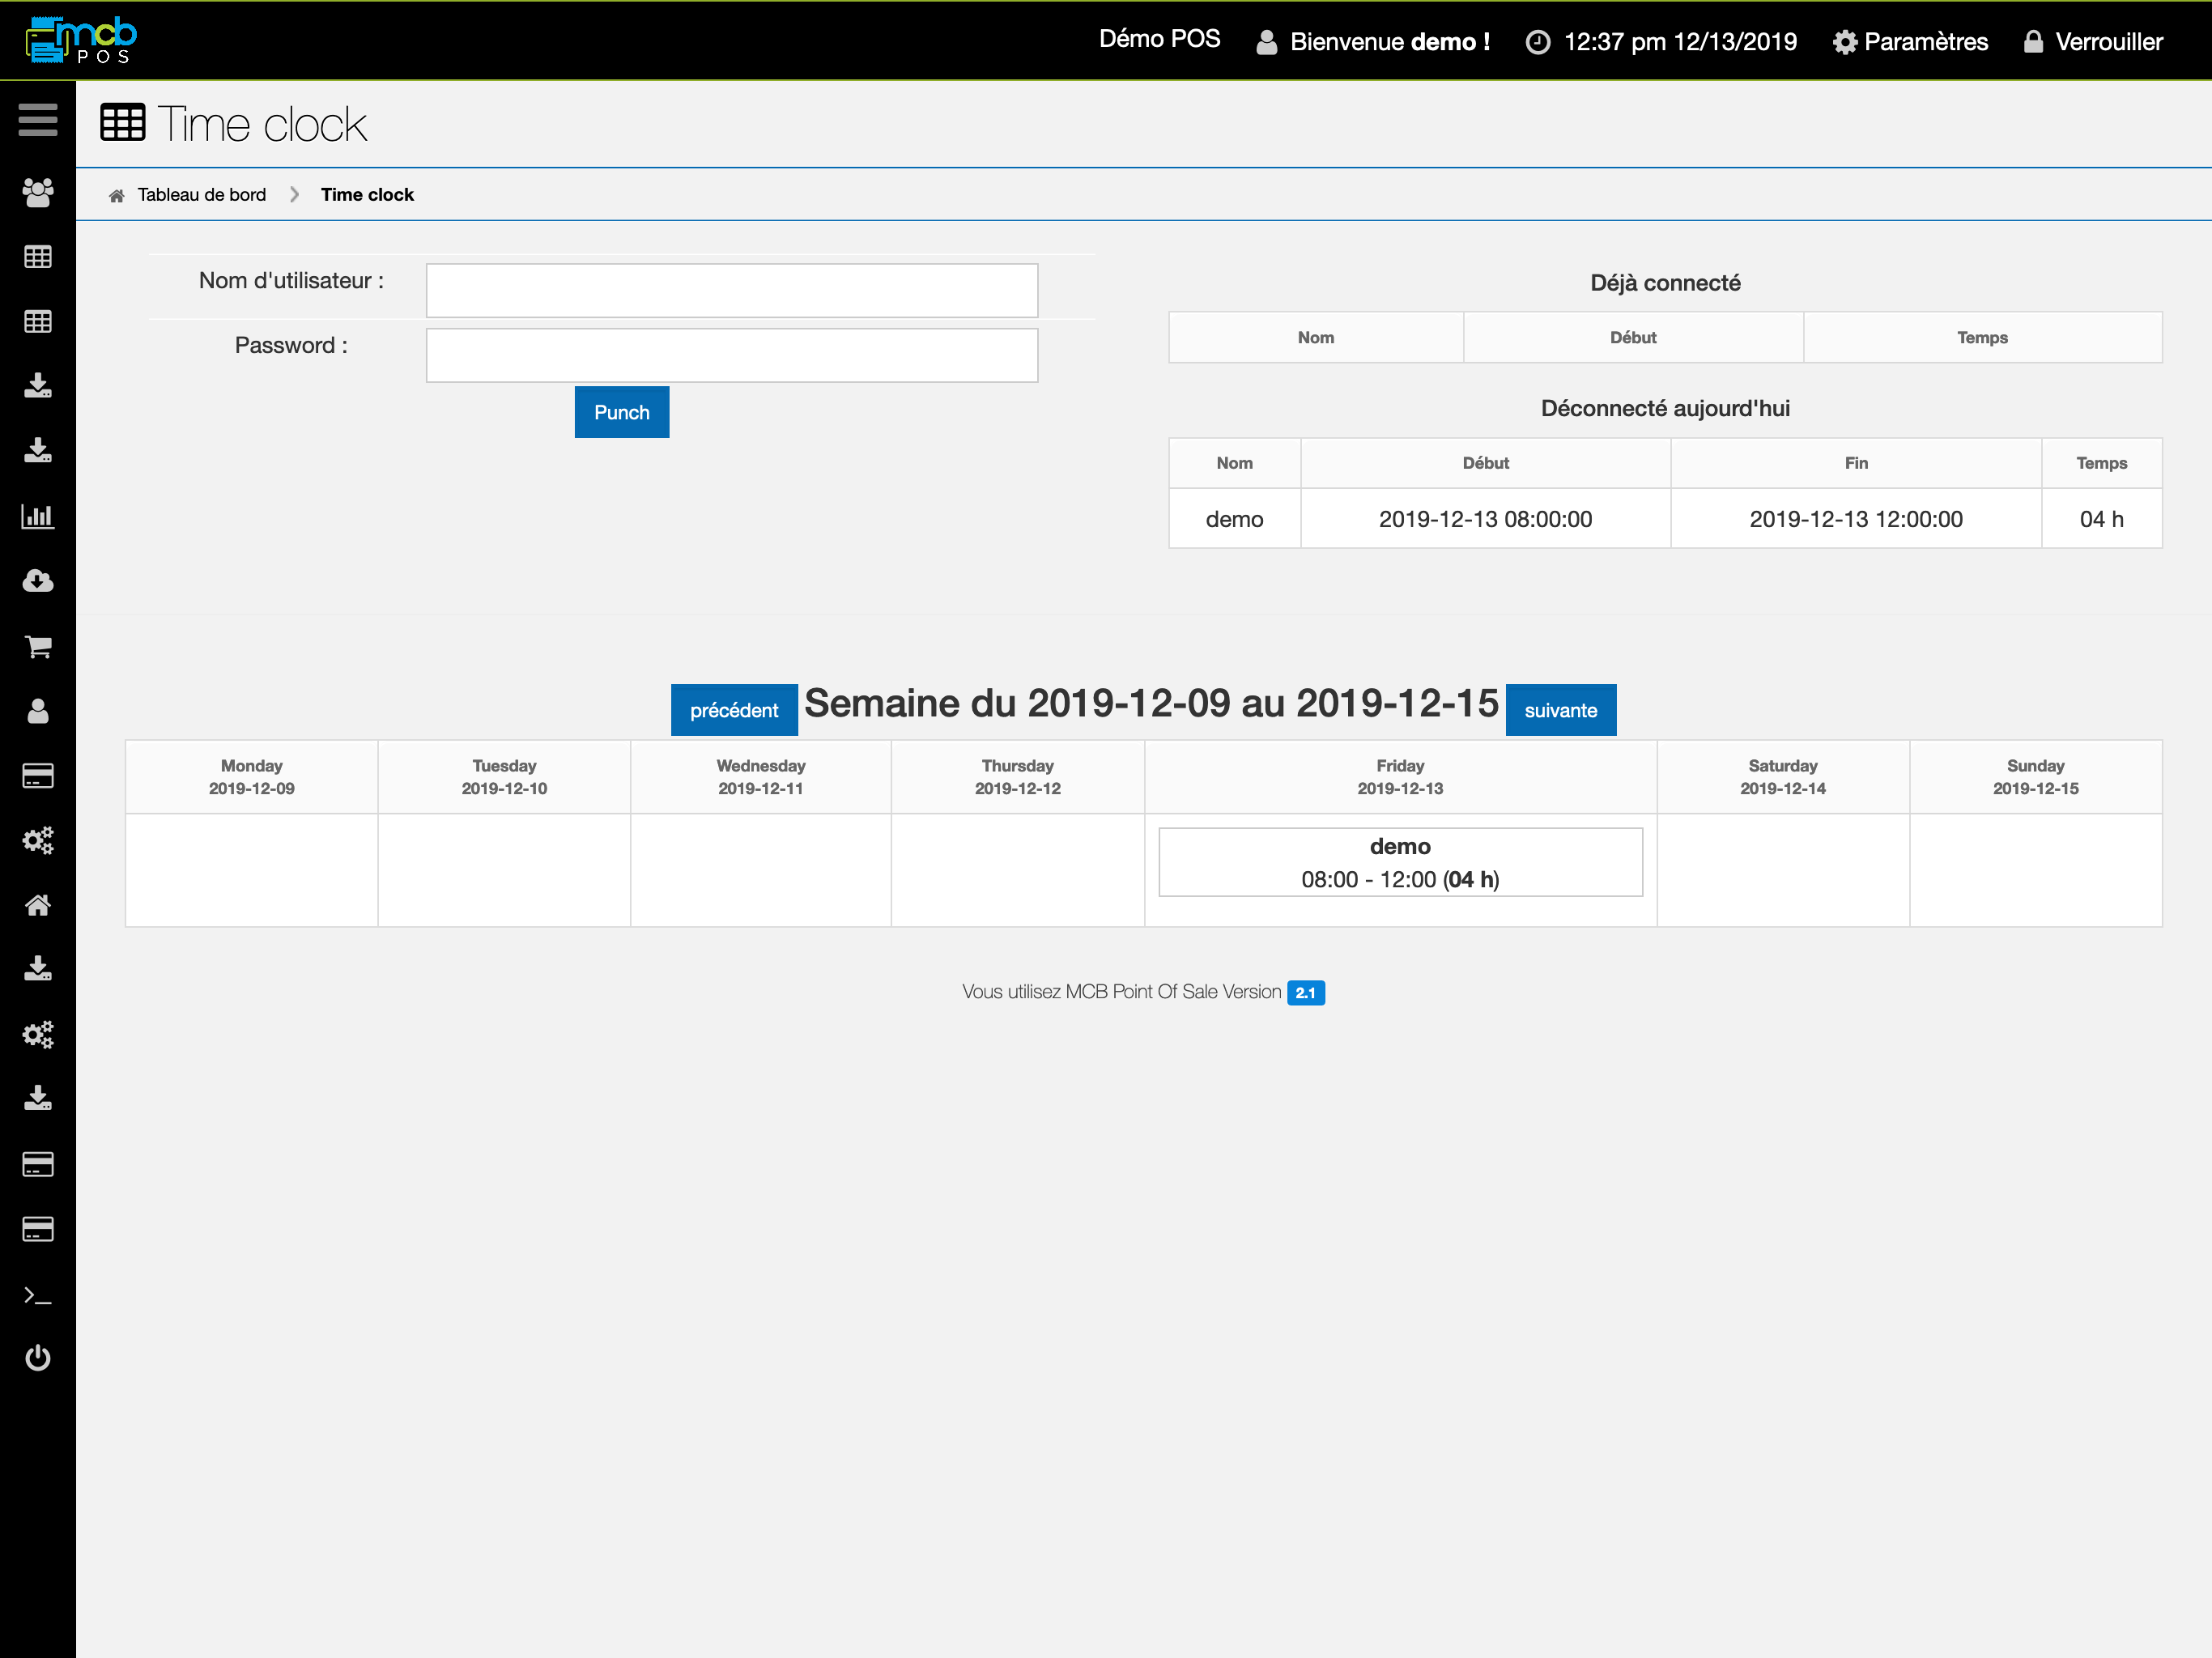This screenshot has height=1658, width=2212.
Task: Click Début header in Déjà connecté table
Action: [x=1633, y=338]
